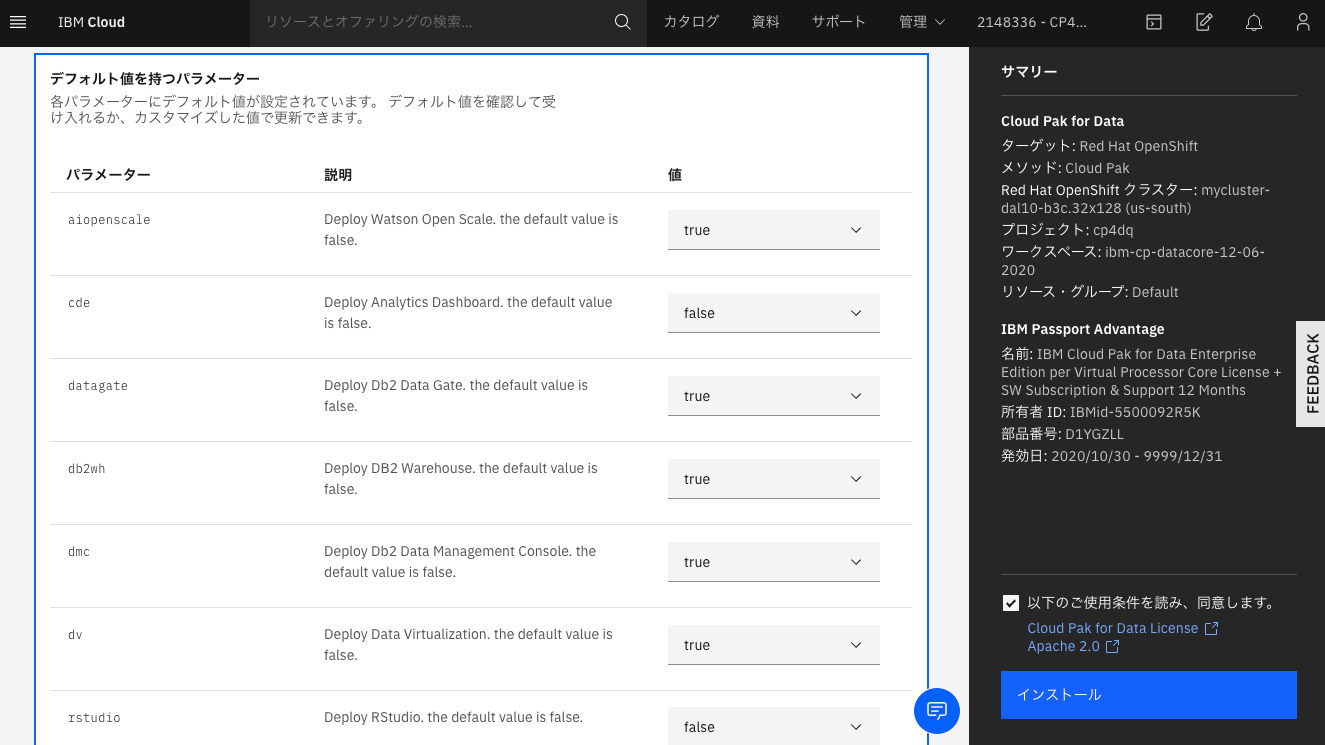Click the cde parameter name

79,303
